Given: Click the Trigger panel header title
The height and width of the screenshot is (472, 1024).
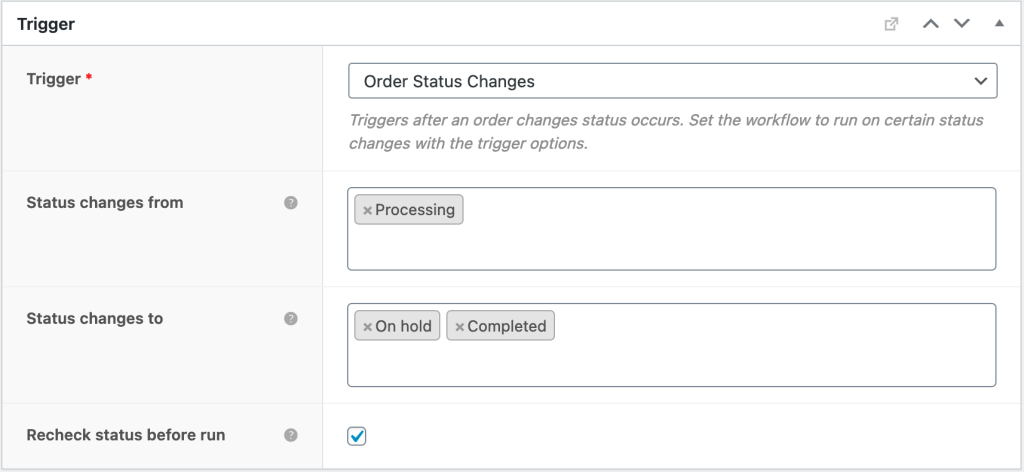Looking at the screenshot, I should [x=46, y=23].
